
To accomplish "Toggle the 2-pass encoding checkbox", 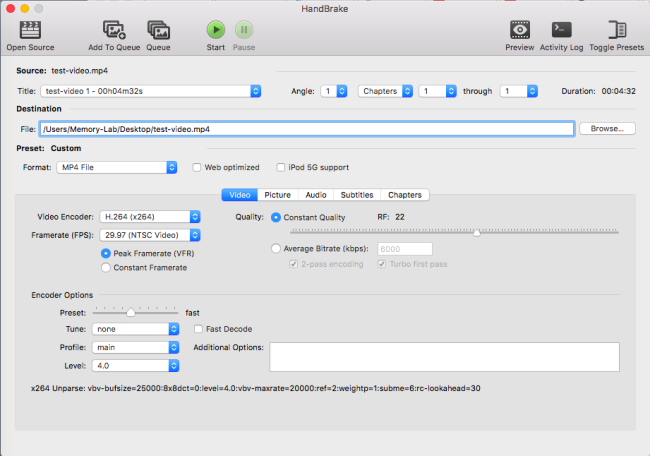I will click(x=293, y=264).
